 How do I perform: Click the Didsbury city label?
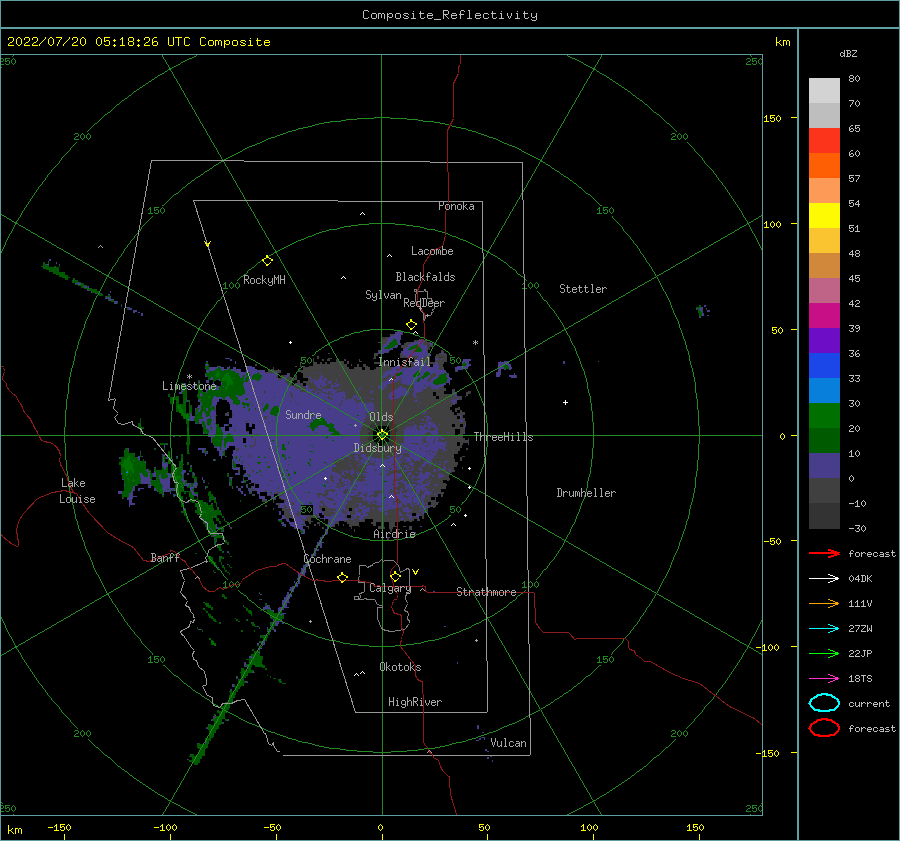point(377,448)
